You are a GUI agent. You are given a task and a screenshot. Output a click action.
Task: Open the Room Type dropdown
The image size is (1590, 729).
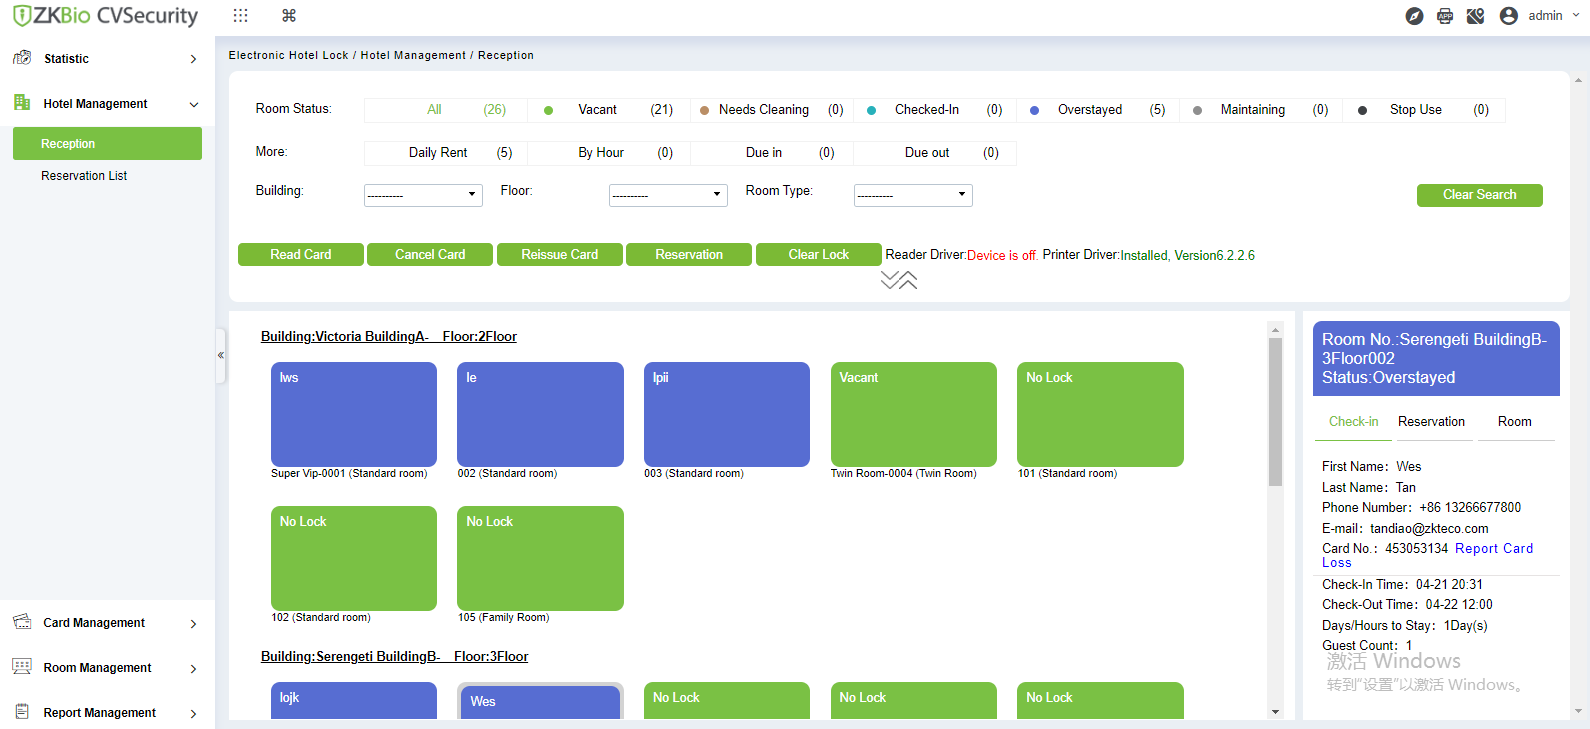[913, 195]
